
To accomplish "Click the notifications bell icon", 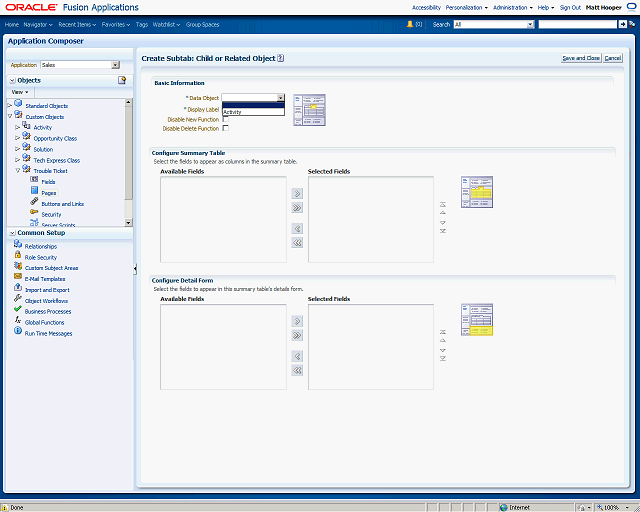I will [x=410, y=24].
